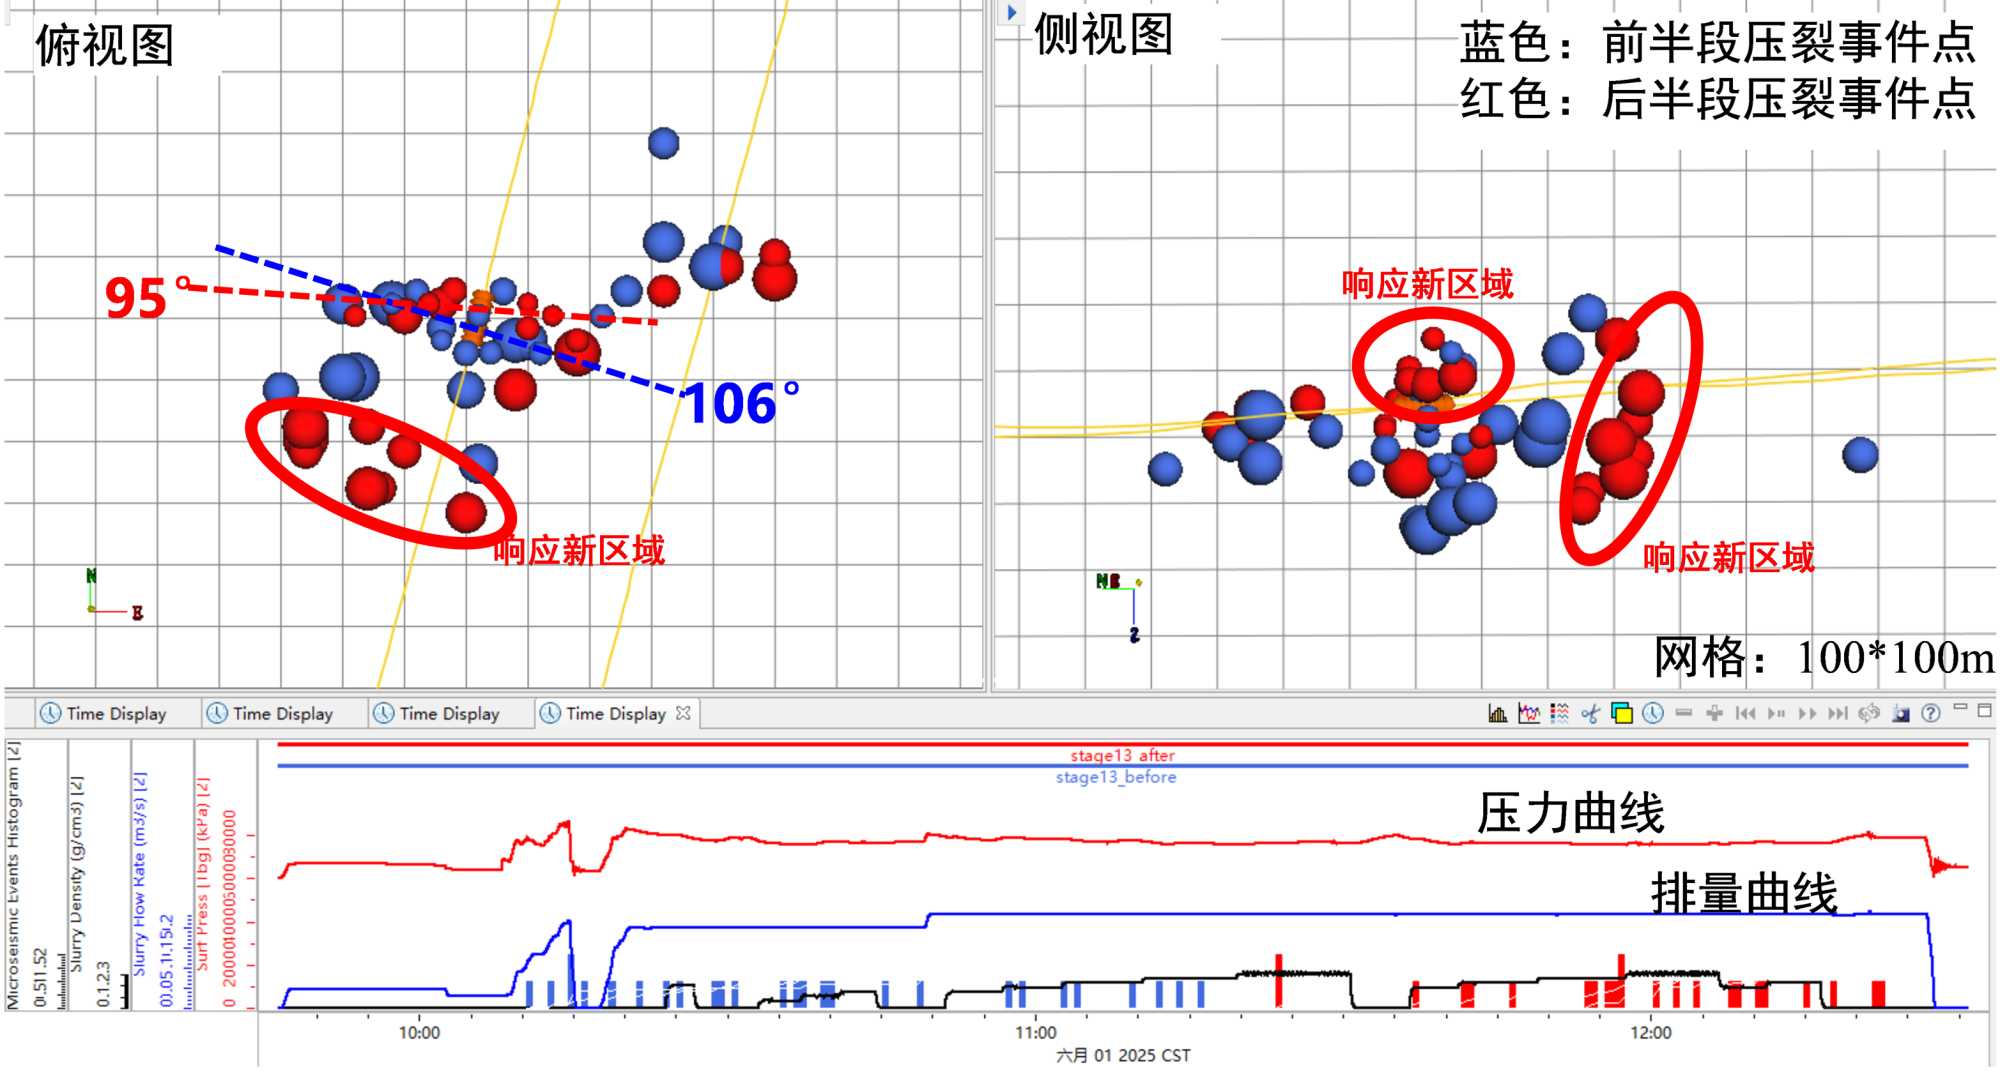
Task: Select the stage13_after red interval bar
Action: coord(1122,745)
